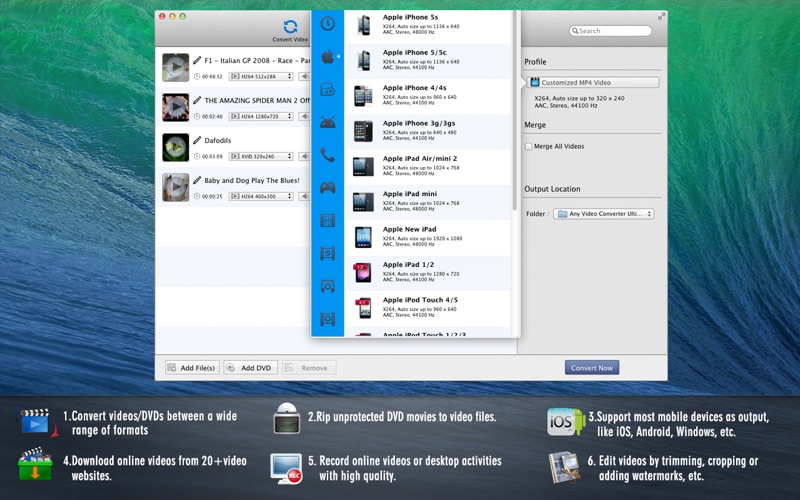Image resolution: width=800 pixels, height=500 pixels.
Task: Choose the Apple iPhone 5/5c profile
Action: pos(428,61)
